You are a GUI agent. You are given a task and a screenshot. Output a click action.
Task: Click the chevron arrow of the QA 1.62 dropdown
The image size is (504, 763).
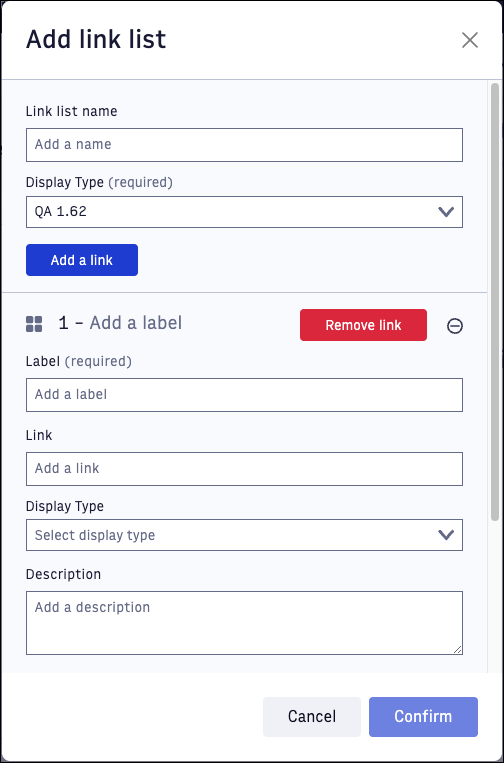446,212
